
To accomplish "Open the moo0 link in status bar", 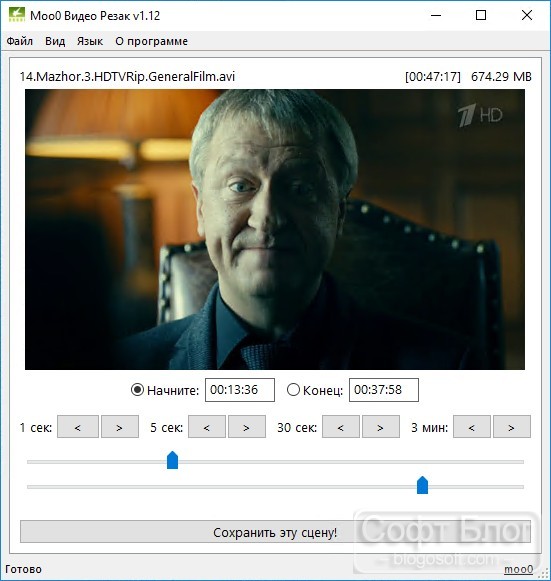I will pyautogui.click(x=518, y=569).
